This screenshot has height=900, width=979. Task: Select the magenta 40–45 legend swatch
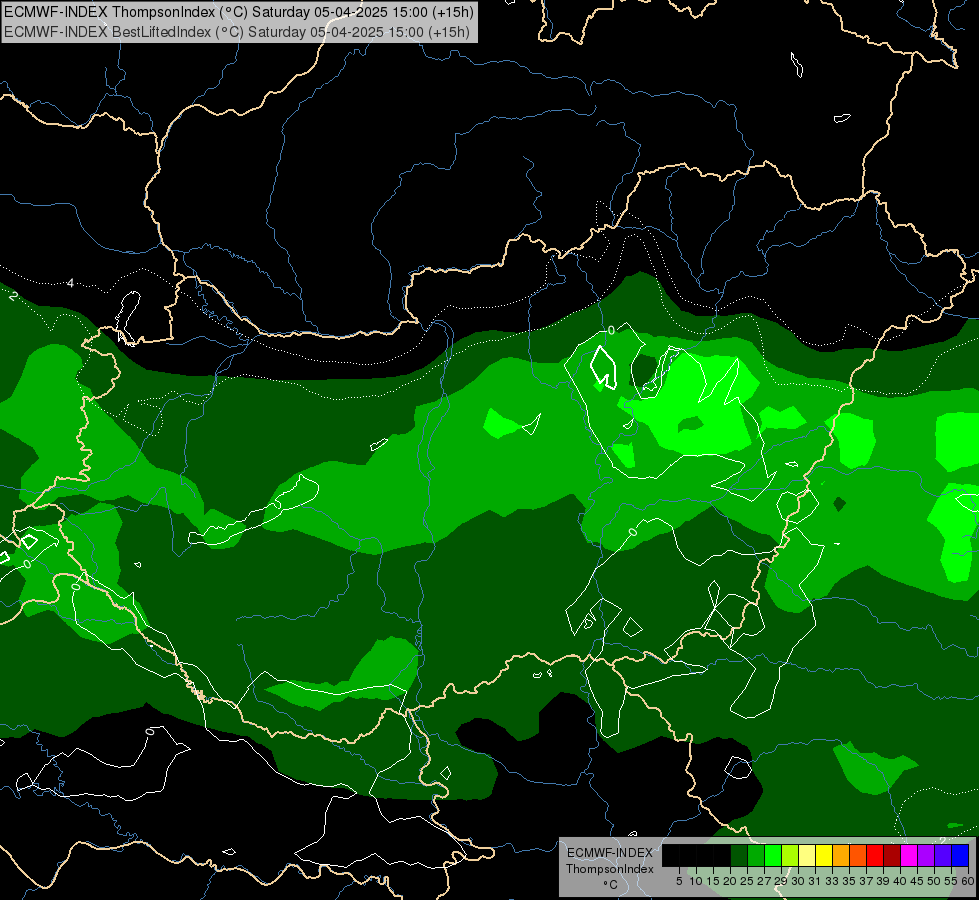point(909,855)
